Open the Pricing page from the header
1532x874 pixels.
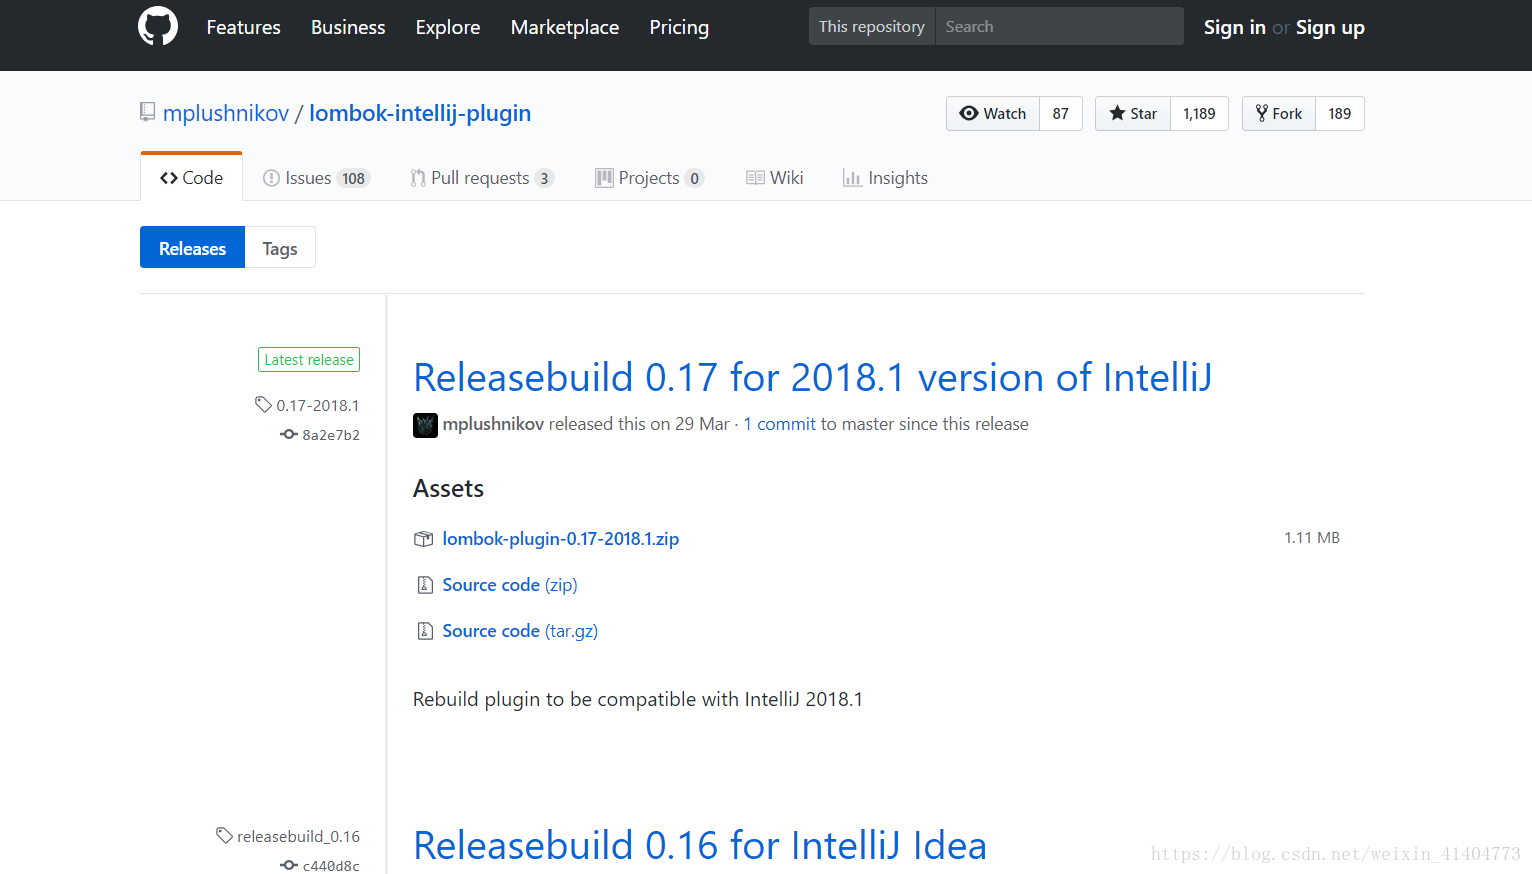click(x=679, y=27)
